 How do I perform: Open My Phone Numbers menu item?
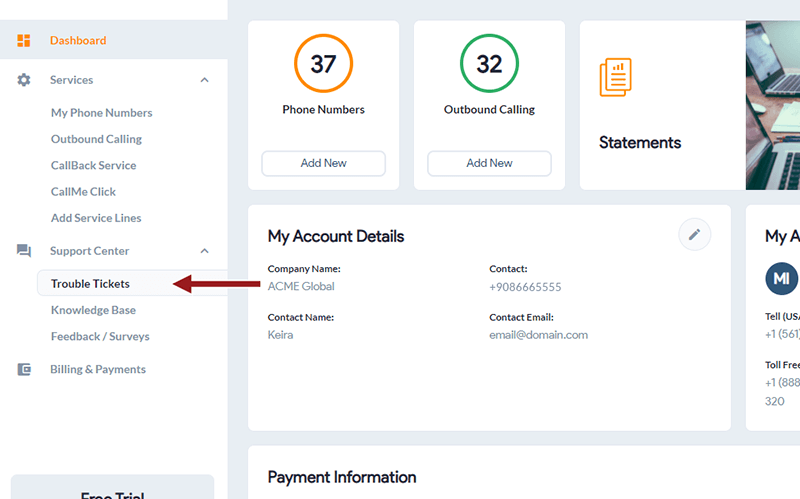tap(102, 113)
